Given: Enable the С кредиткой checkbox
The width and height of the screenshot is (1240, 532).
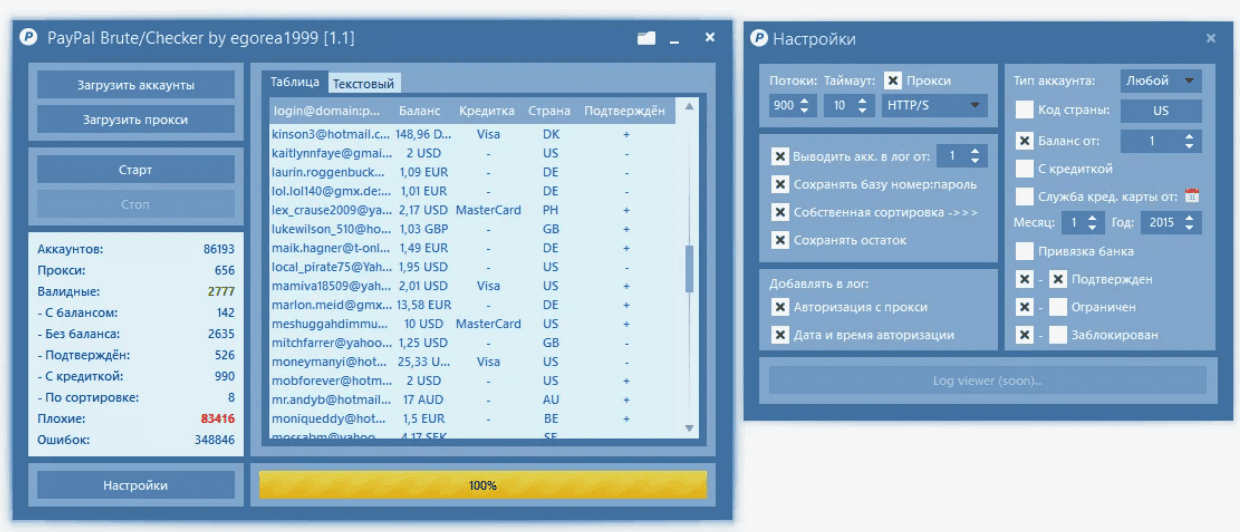Looking at the screenshot, I should click(x=1024, y=169).
